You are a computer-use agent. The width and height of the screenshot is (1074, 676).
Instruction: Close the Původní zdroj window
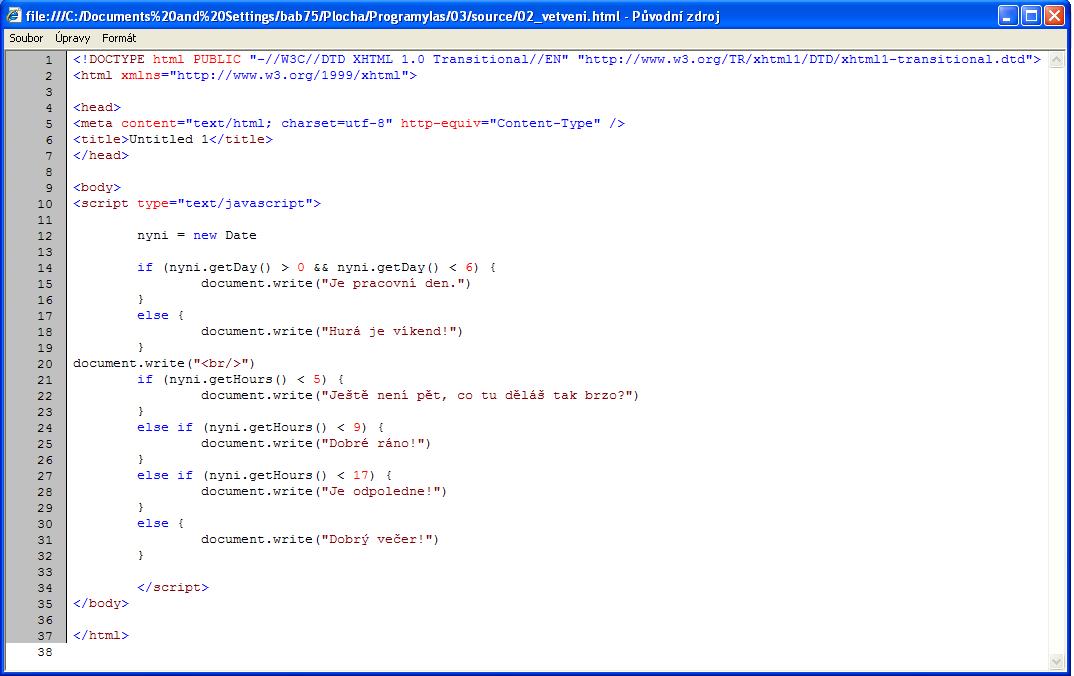coord(1054,15)
